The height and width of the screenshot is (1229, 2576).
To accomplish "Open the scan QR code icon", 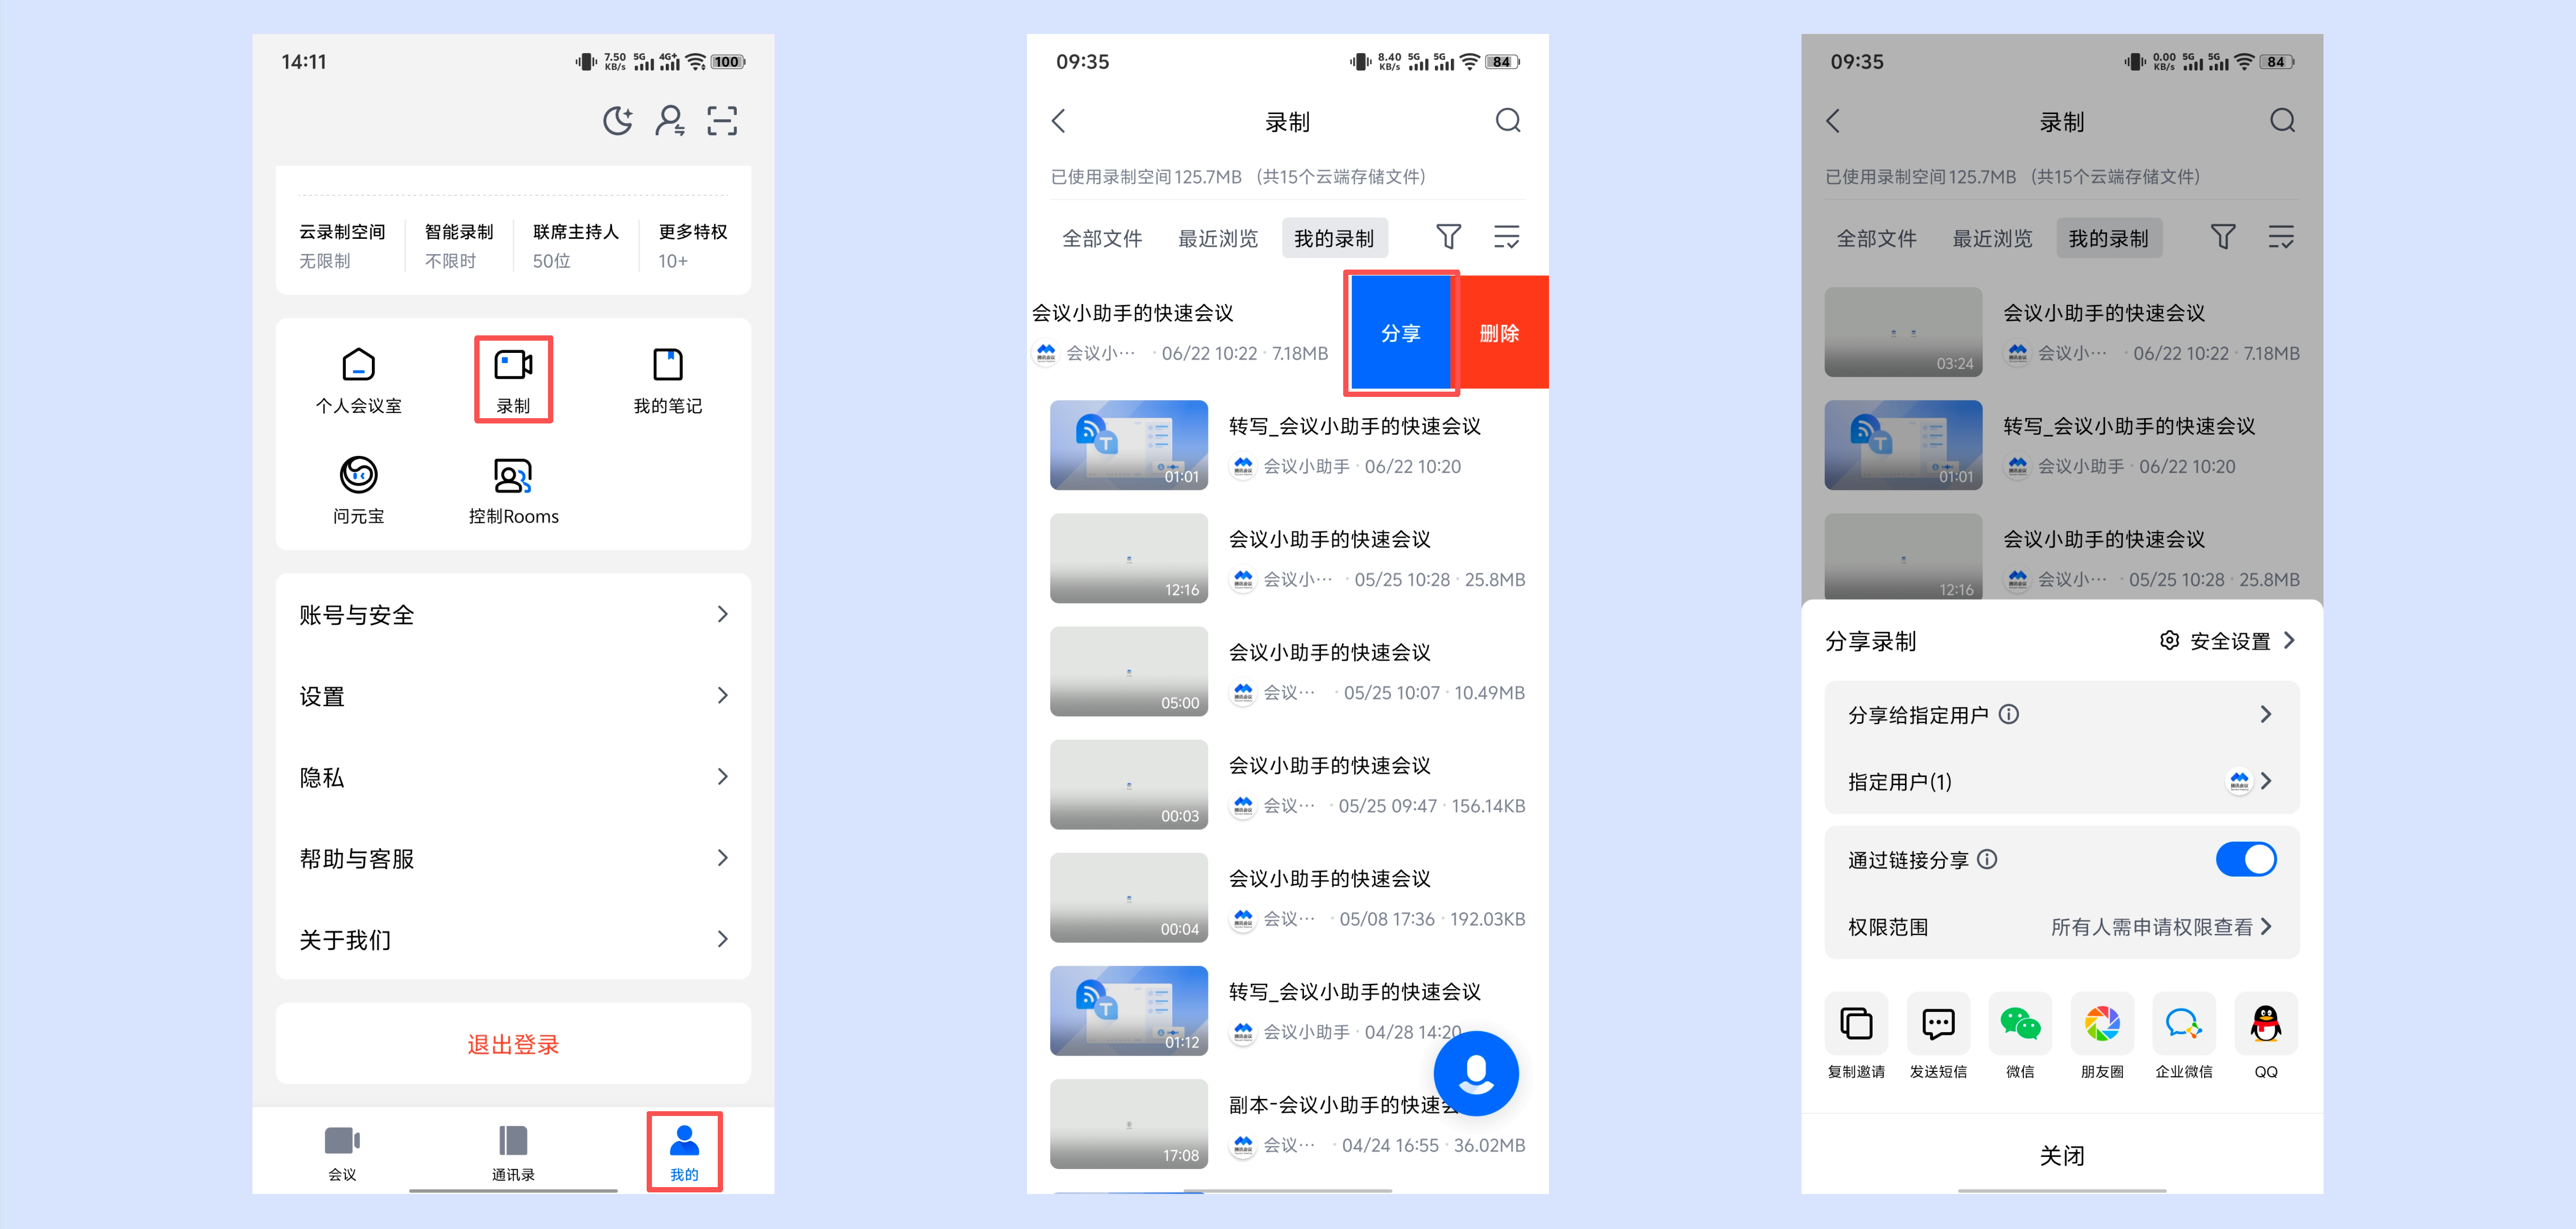I will [722, 121].
